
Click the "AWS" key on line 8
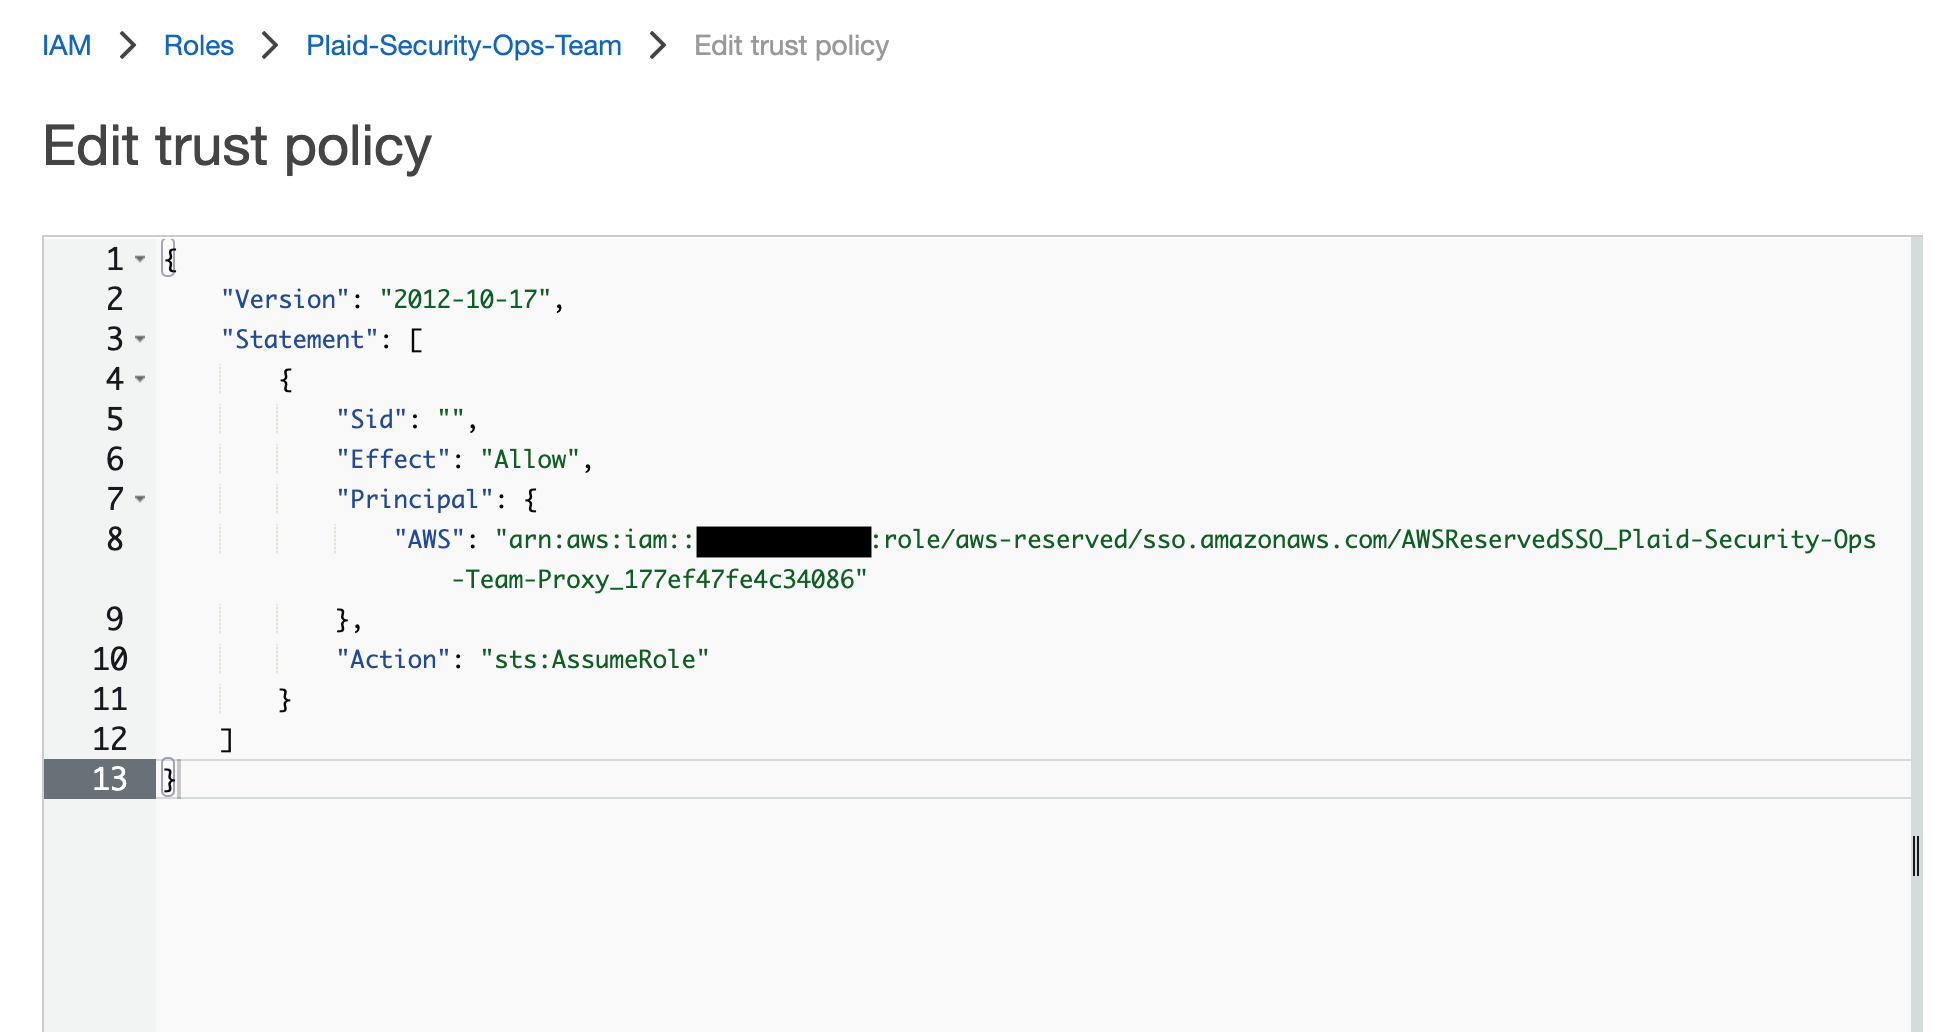(x=429, y=539)
